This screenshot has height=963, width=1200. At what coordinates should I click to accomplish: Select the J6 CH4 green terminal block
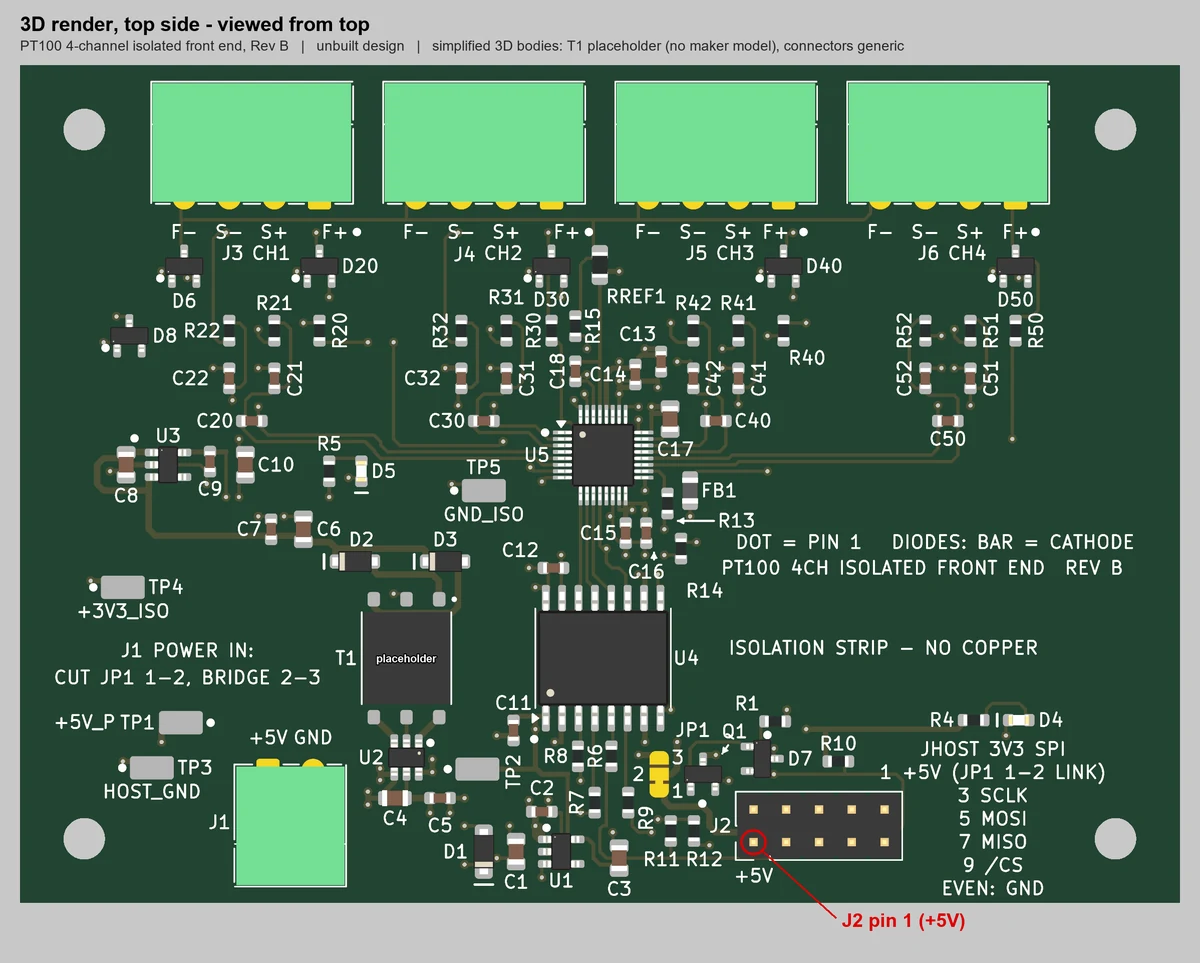pyautogui.click(x=948, y=141)
